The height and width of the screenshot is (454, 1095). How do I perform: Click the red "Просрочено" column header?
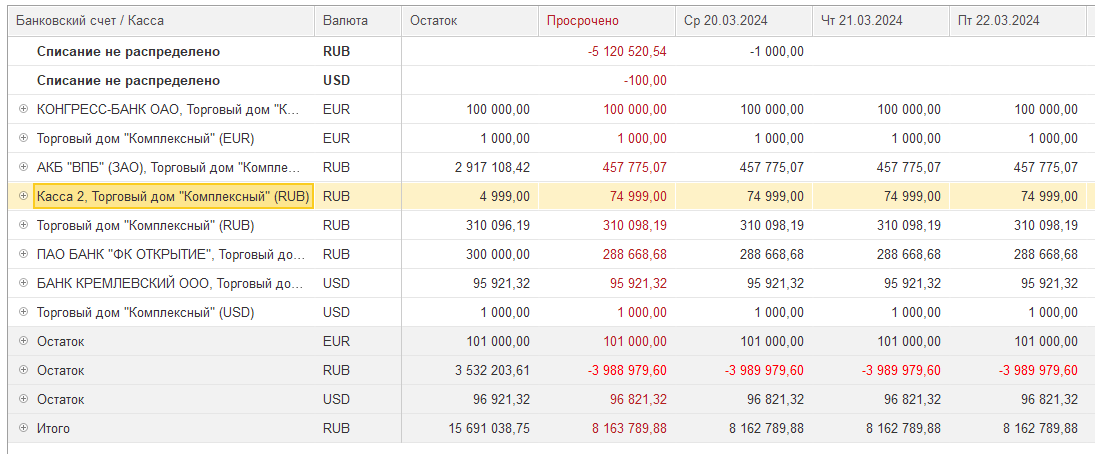(x=582, y=20)
